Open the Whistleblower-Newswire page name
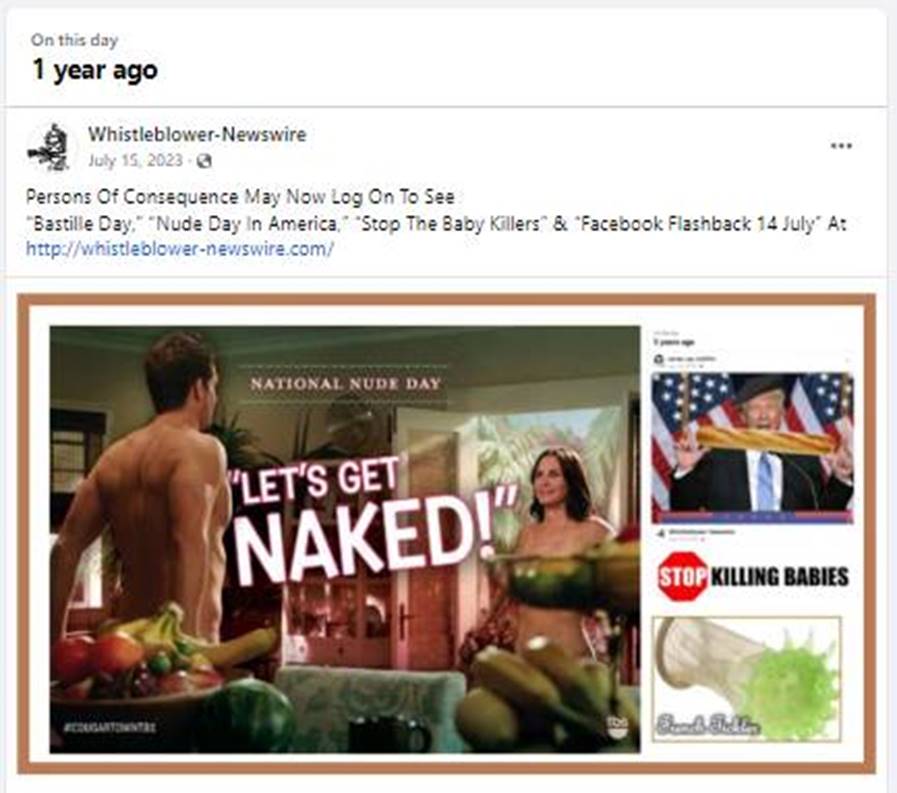This screenshot has height=793, width=897. tap(197, 134)
